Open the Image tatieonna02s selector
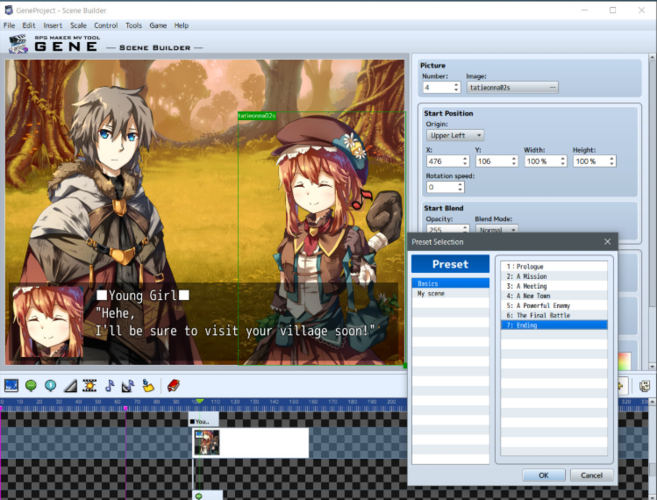This screenshot has width=657, height=500. pyautogui.click(x=512, y=88)
